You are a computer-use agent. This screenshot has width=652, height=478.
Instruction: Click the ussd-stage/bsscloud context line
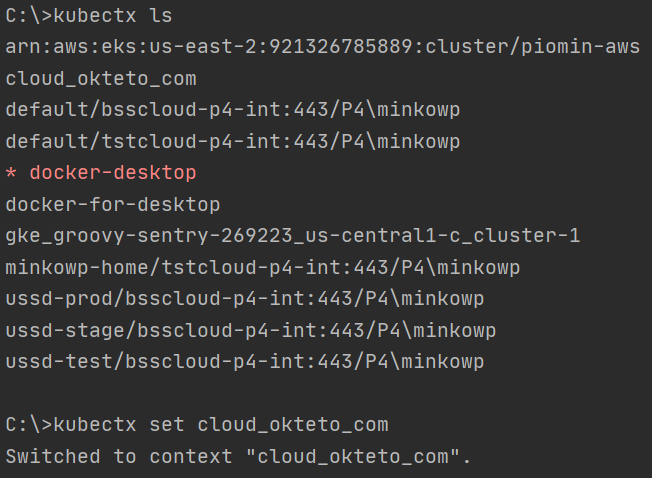(250, 330)
